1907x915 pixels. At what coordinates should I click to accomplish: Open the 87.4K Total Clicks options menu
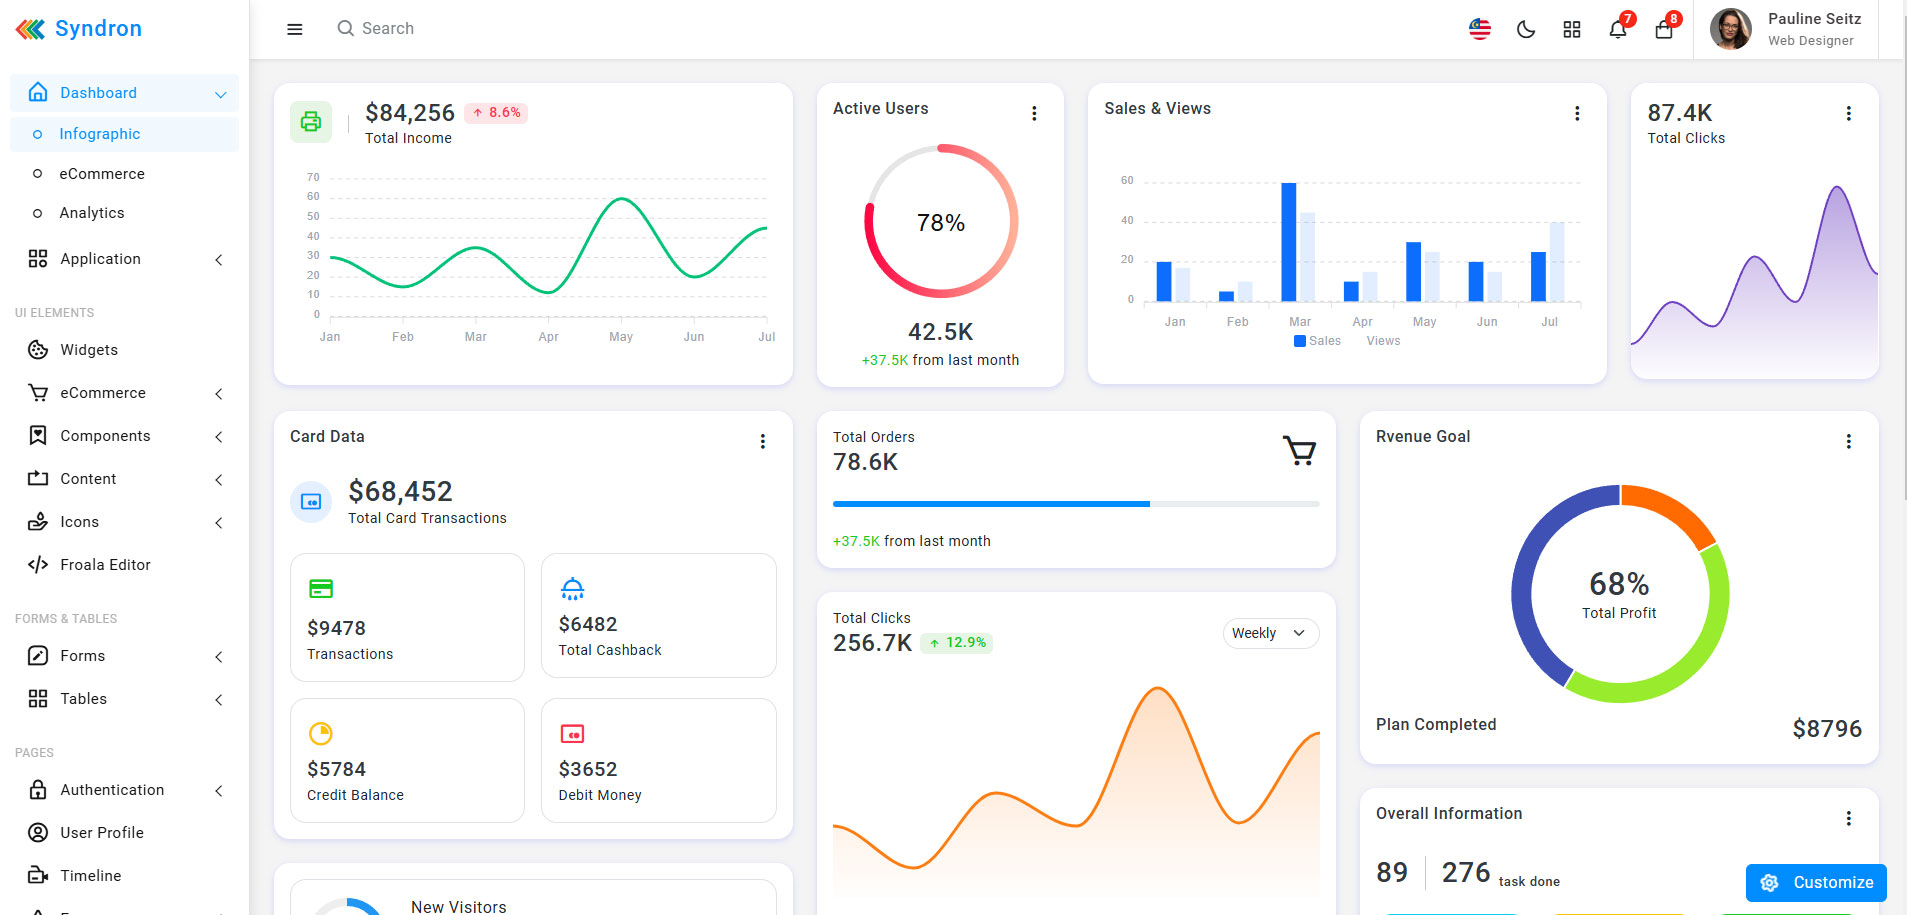1848,114
